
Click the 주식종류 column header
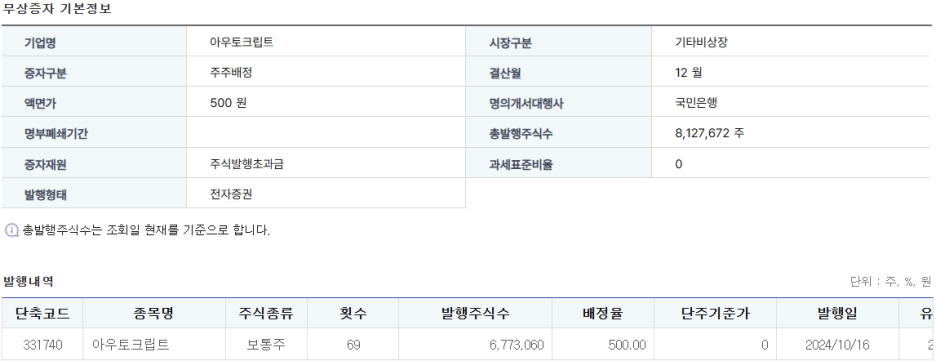tap(266, 313)
